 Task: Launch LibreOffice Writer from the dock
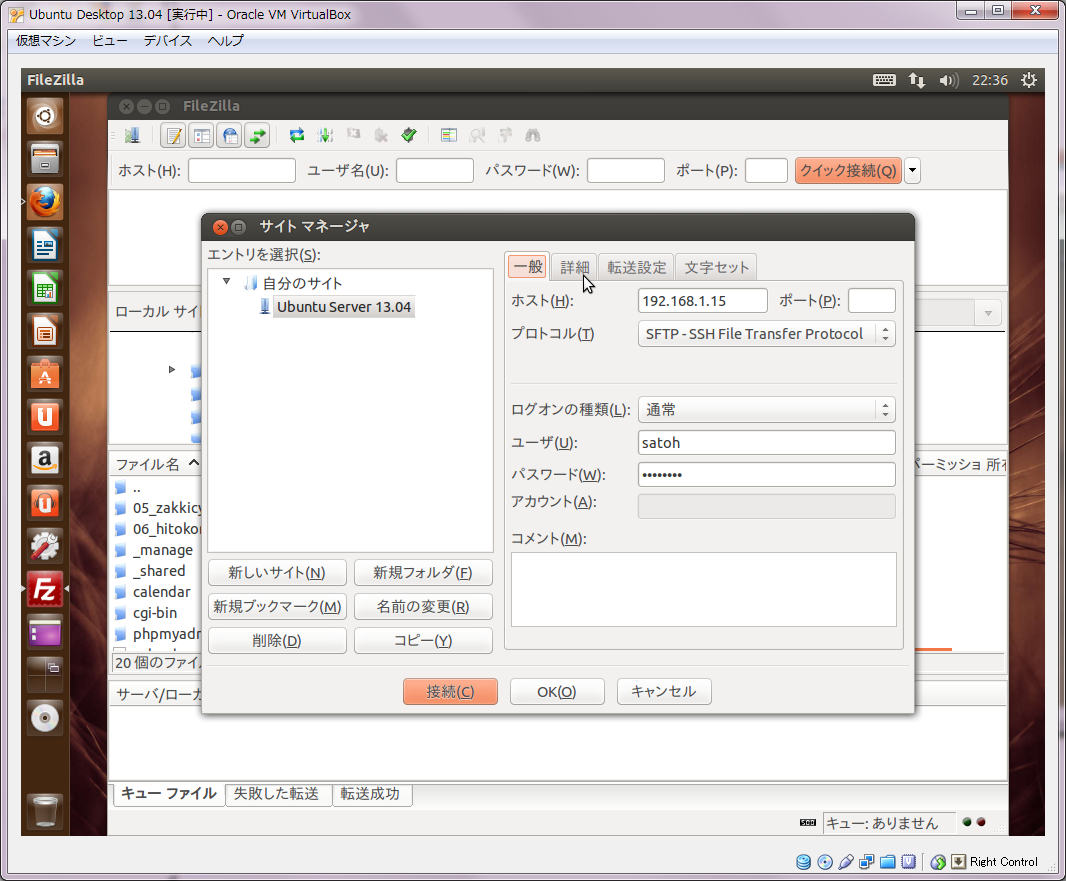(45, 245)
